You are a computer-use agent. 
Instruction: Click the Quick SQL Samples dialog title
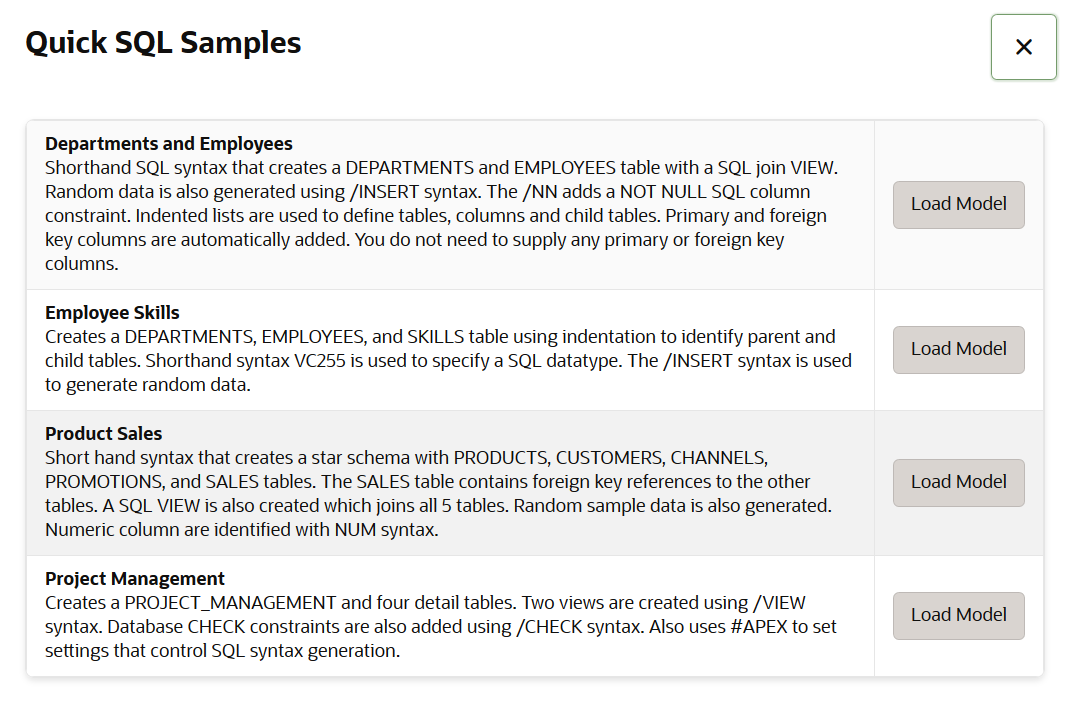coord(162,42)
